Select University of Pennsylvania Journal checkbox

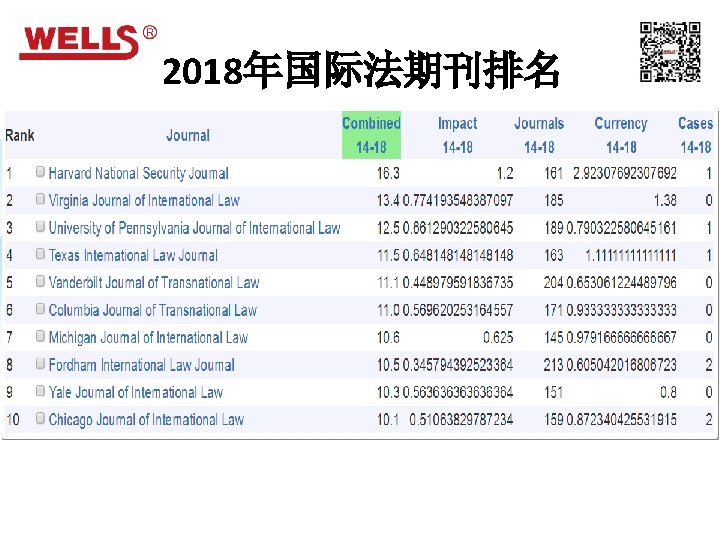[40, 227]
